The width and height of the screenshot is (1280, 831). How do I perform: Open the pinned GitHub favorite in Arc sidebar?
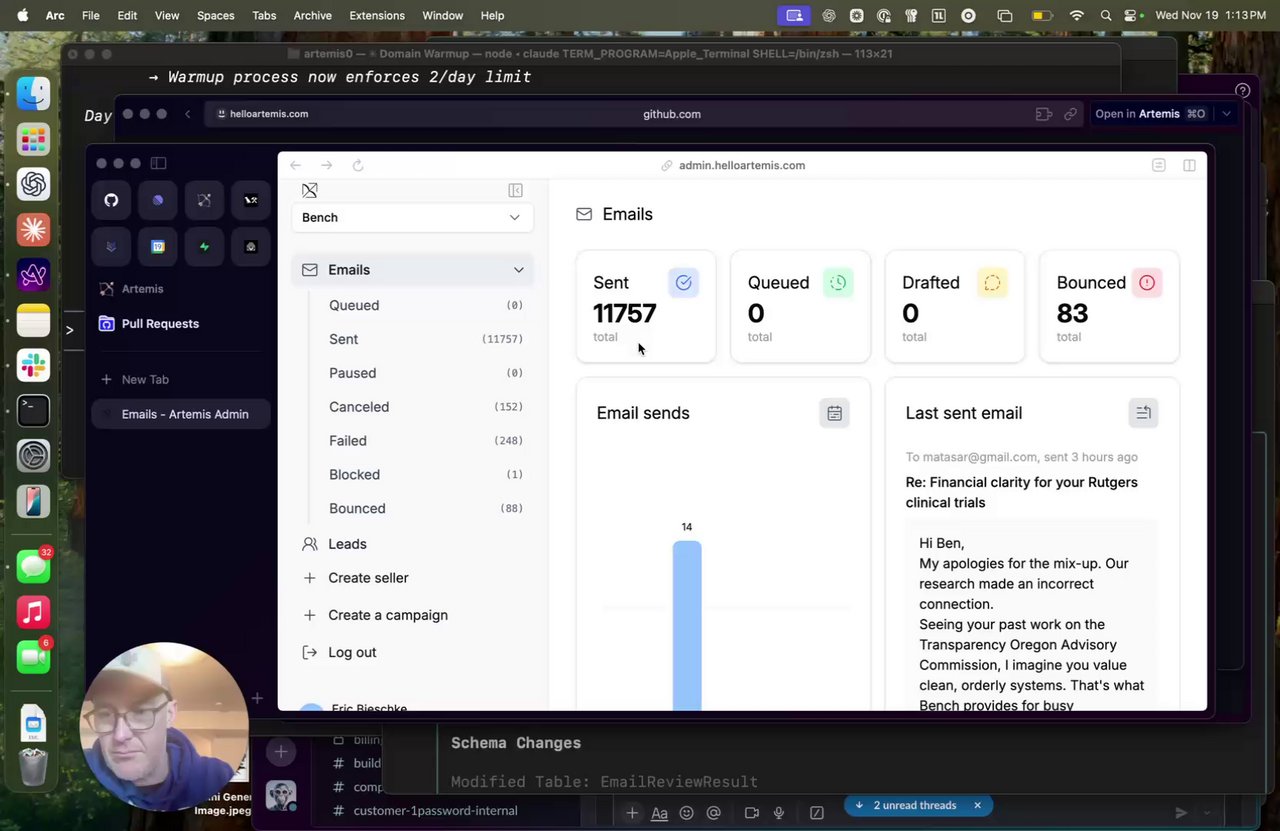pyautogui.click(x=111, y=200)
